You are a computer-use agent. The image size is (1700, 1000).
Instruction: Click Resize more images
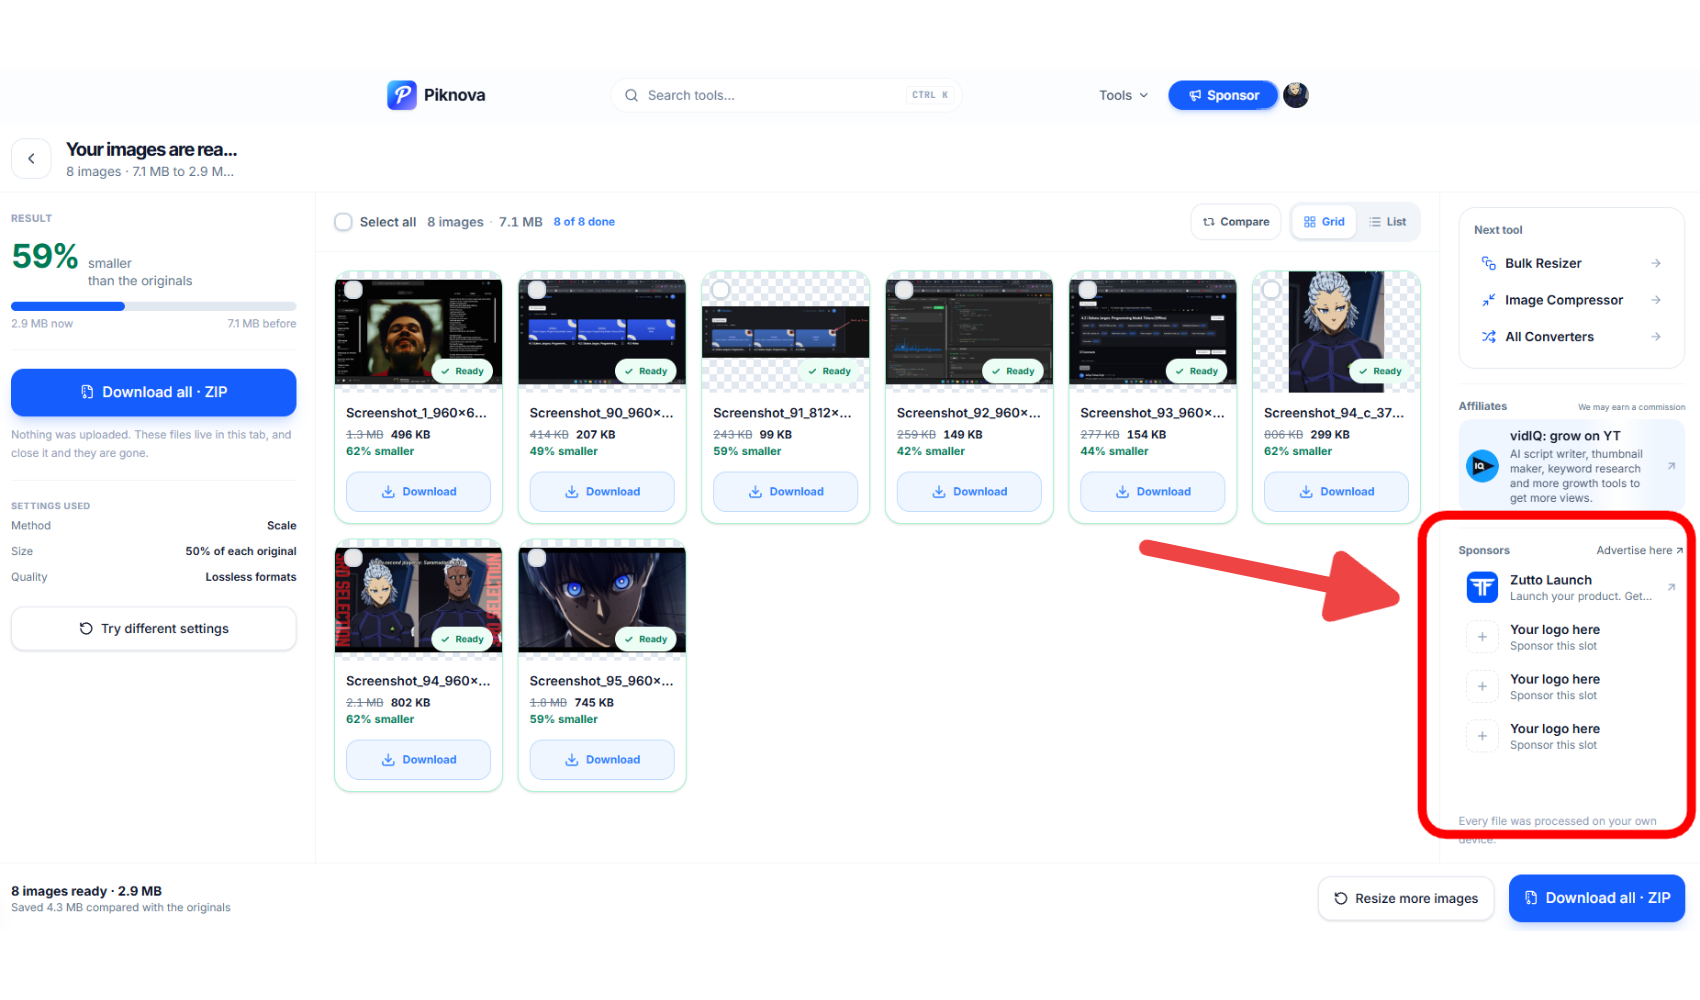pos(1406,898)
